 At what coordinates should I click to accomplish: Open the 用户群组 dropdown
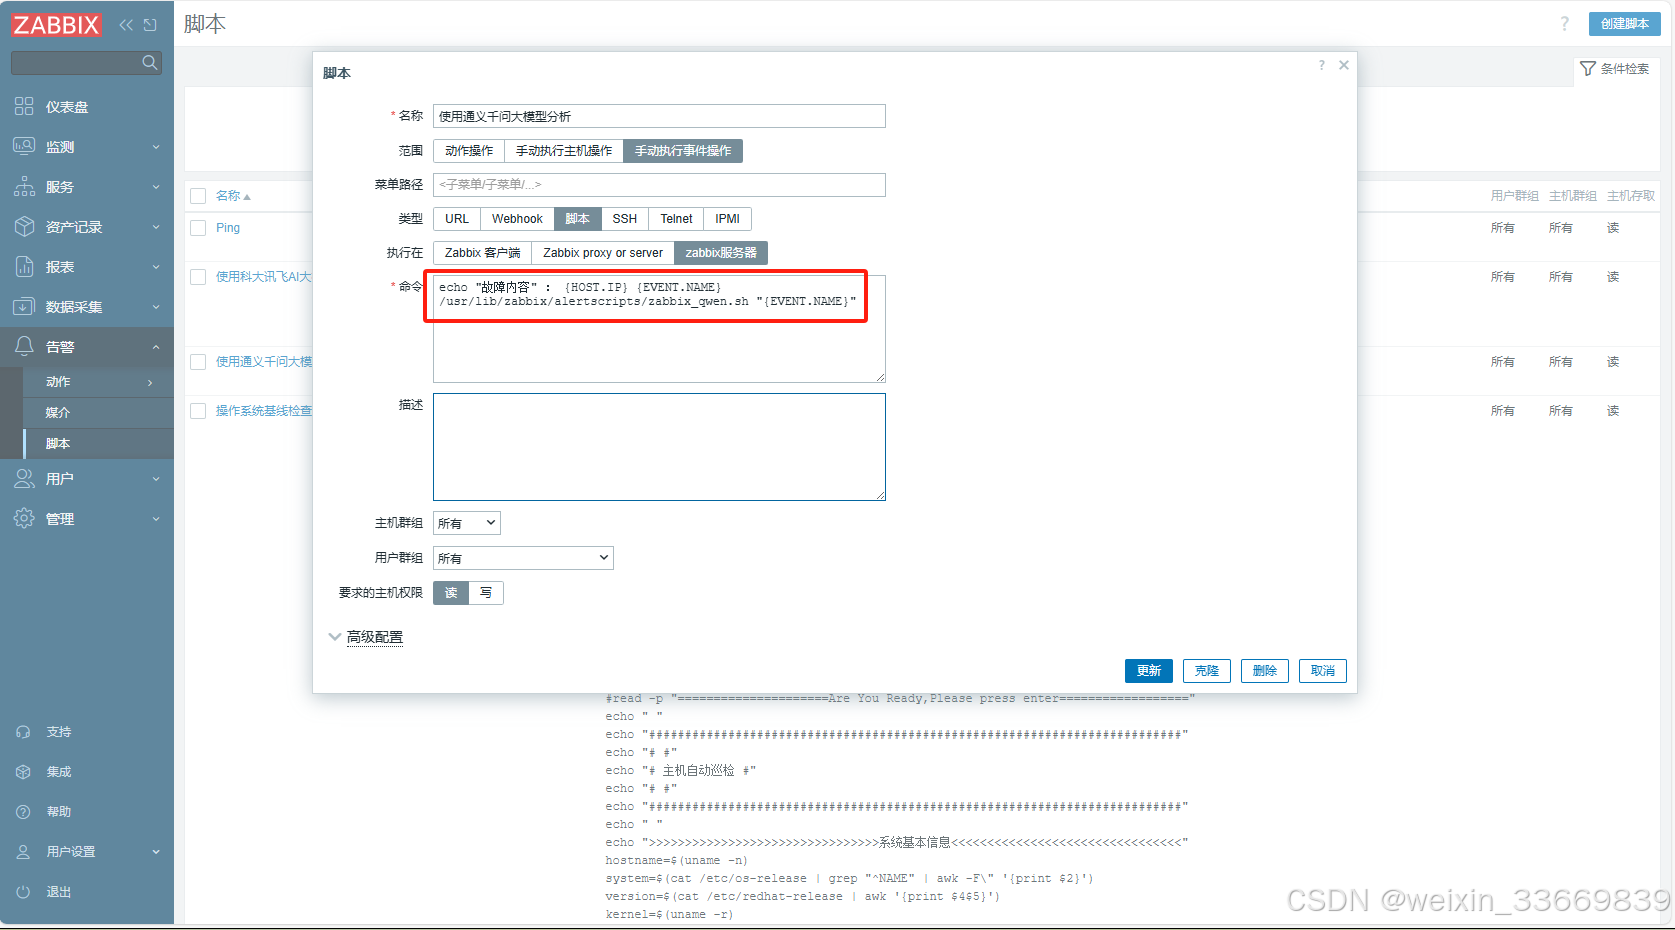523,558
